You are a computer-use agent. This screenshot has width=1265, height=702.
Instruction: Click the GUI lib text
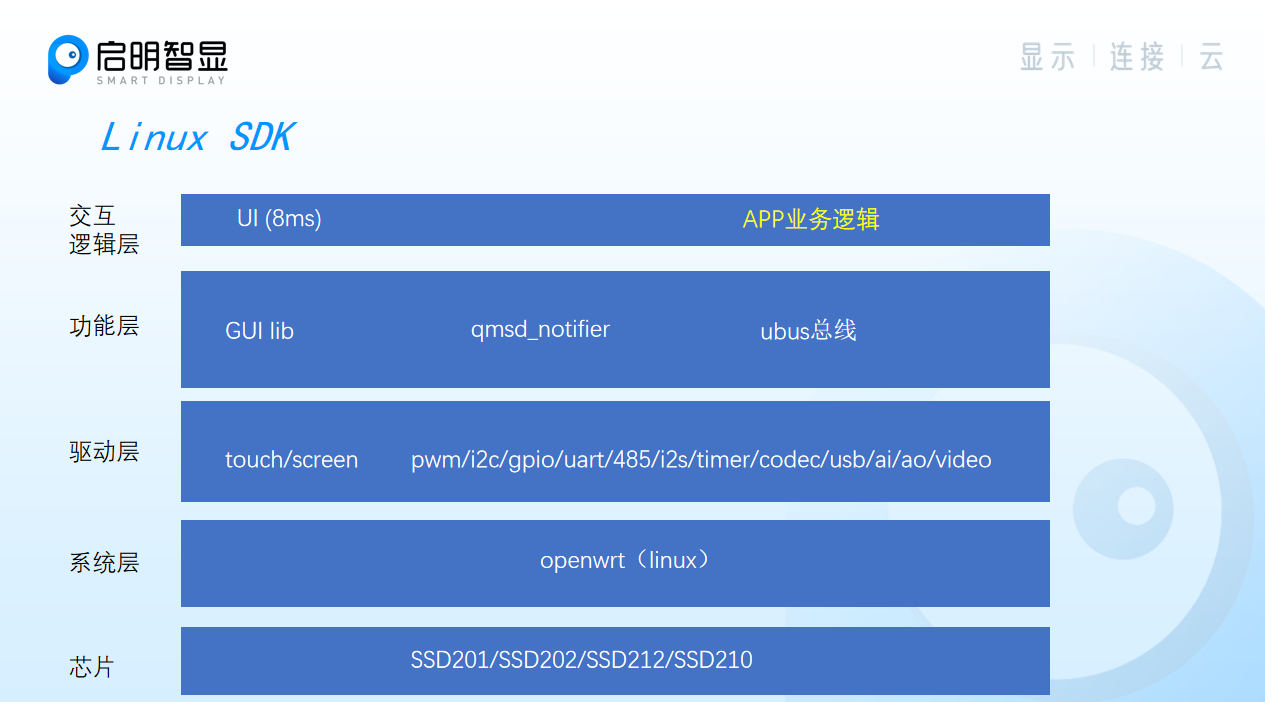pos(260,331)
